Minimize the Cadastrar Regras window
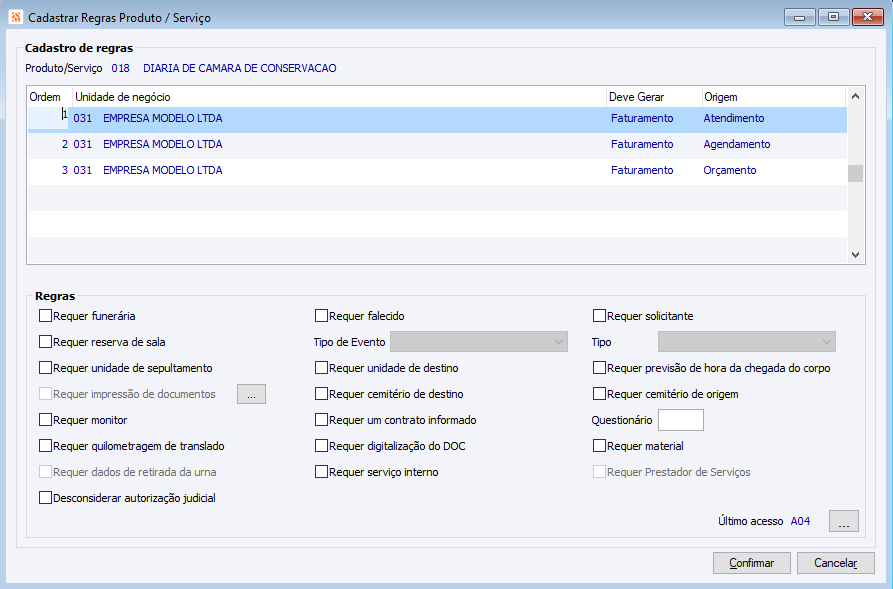 pyautogui.click(x=800, y=17)
